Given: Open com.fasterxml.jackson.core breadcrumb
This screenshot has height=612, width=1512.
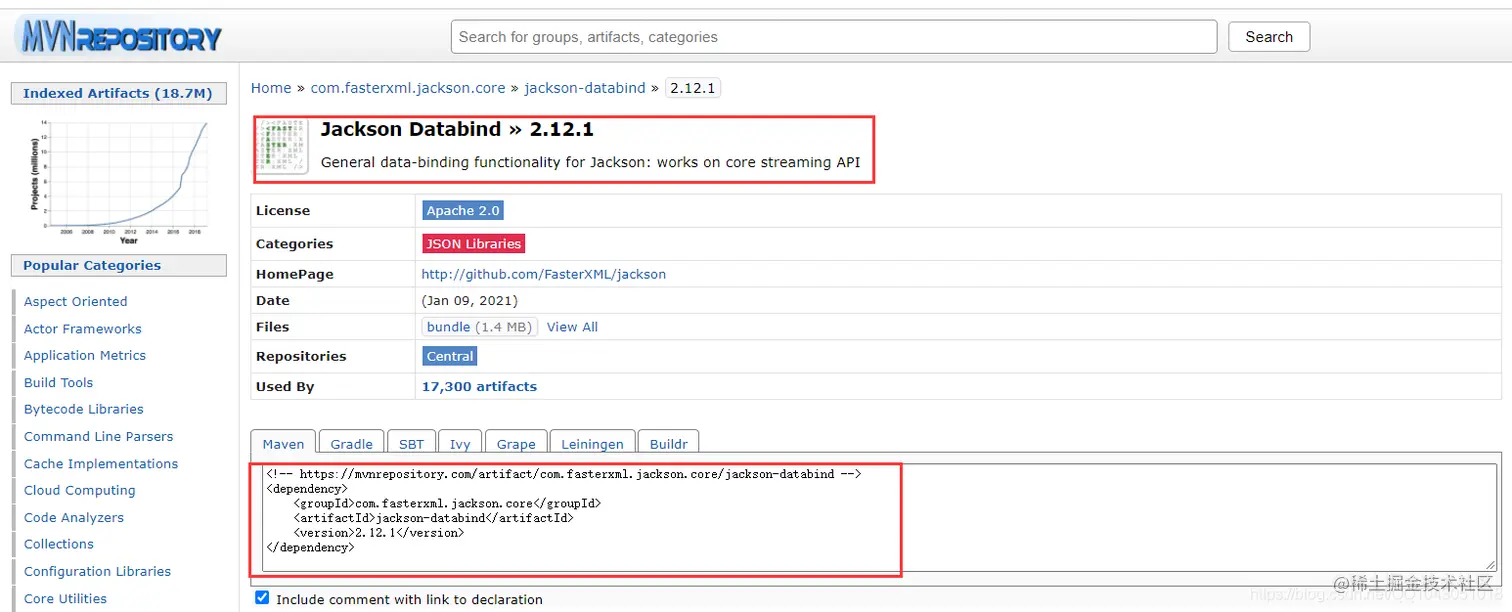Looking at the screenshot, I should click(408, 88).
